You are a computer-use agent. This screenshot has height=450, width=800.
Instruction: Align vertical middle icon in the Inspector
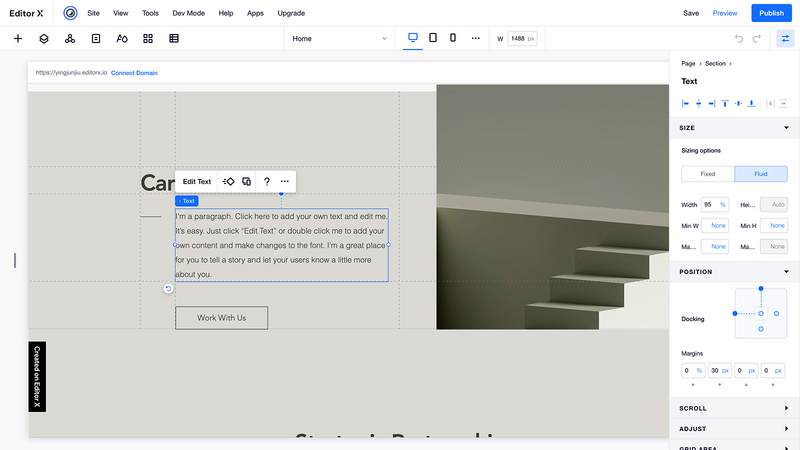[x=738, y=104]
